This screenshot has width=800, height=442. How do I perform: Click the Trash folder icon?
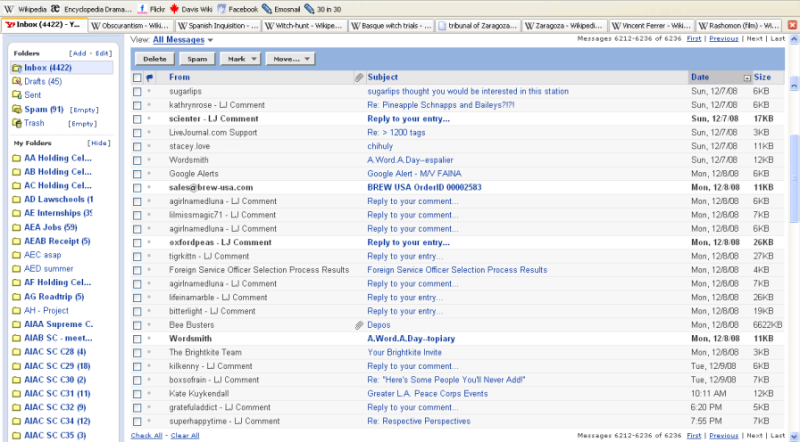pyautogui.click(x=17, y=123)
